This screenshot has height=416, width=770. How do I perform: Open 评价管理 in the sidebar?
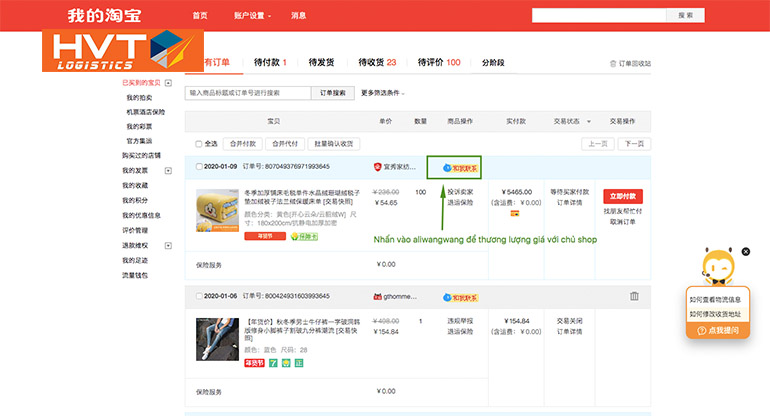point(135,230)
